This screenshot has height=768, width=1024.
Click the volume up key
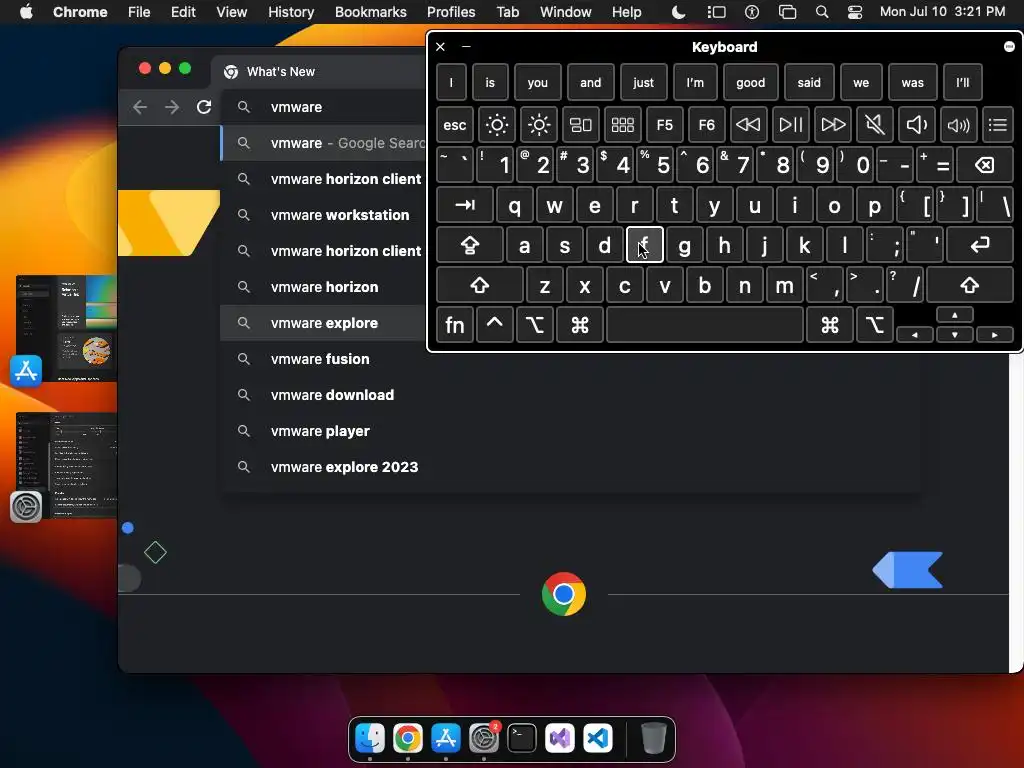click(x=958, y=124)
